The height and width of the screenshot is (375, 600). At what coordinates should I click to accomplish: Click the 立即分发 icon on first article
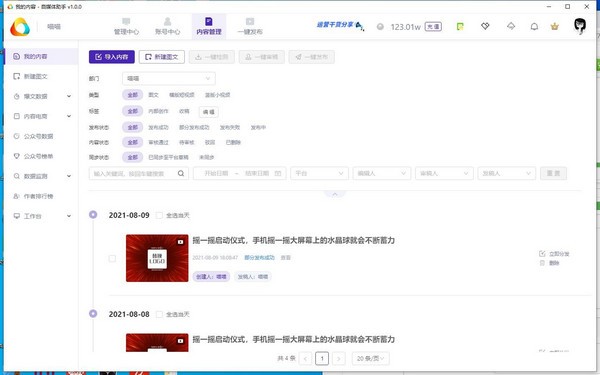coord(542,253)
